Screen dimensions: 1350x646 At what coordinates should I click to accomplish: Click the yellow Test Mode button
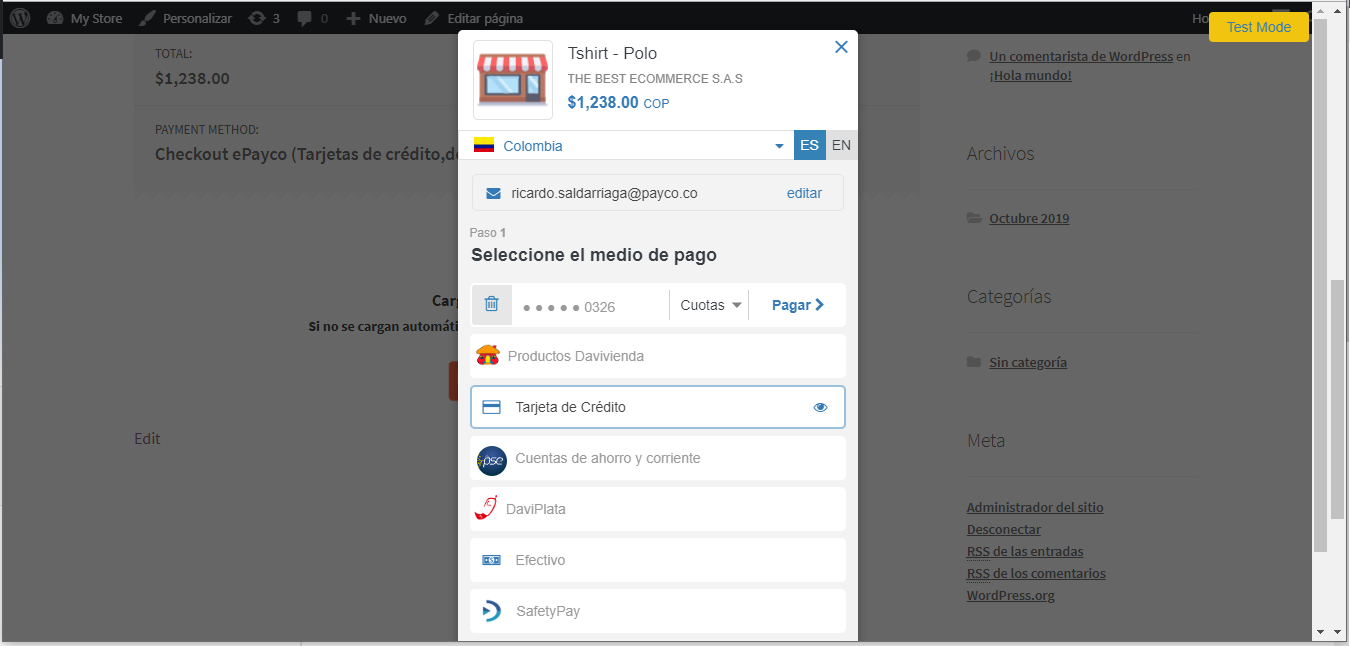click(x=1259, y=27)
